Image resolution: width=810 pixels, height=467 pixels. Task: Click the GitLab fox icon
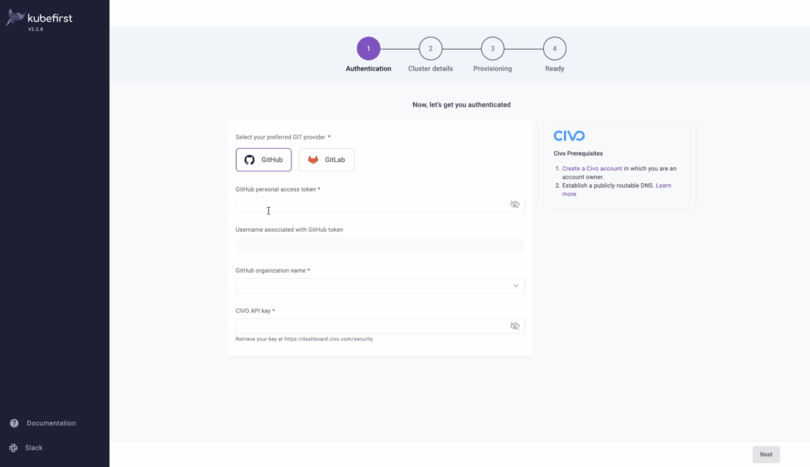coord(313,160)
